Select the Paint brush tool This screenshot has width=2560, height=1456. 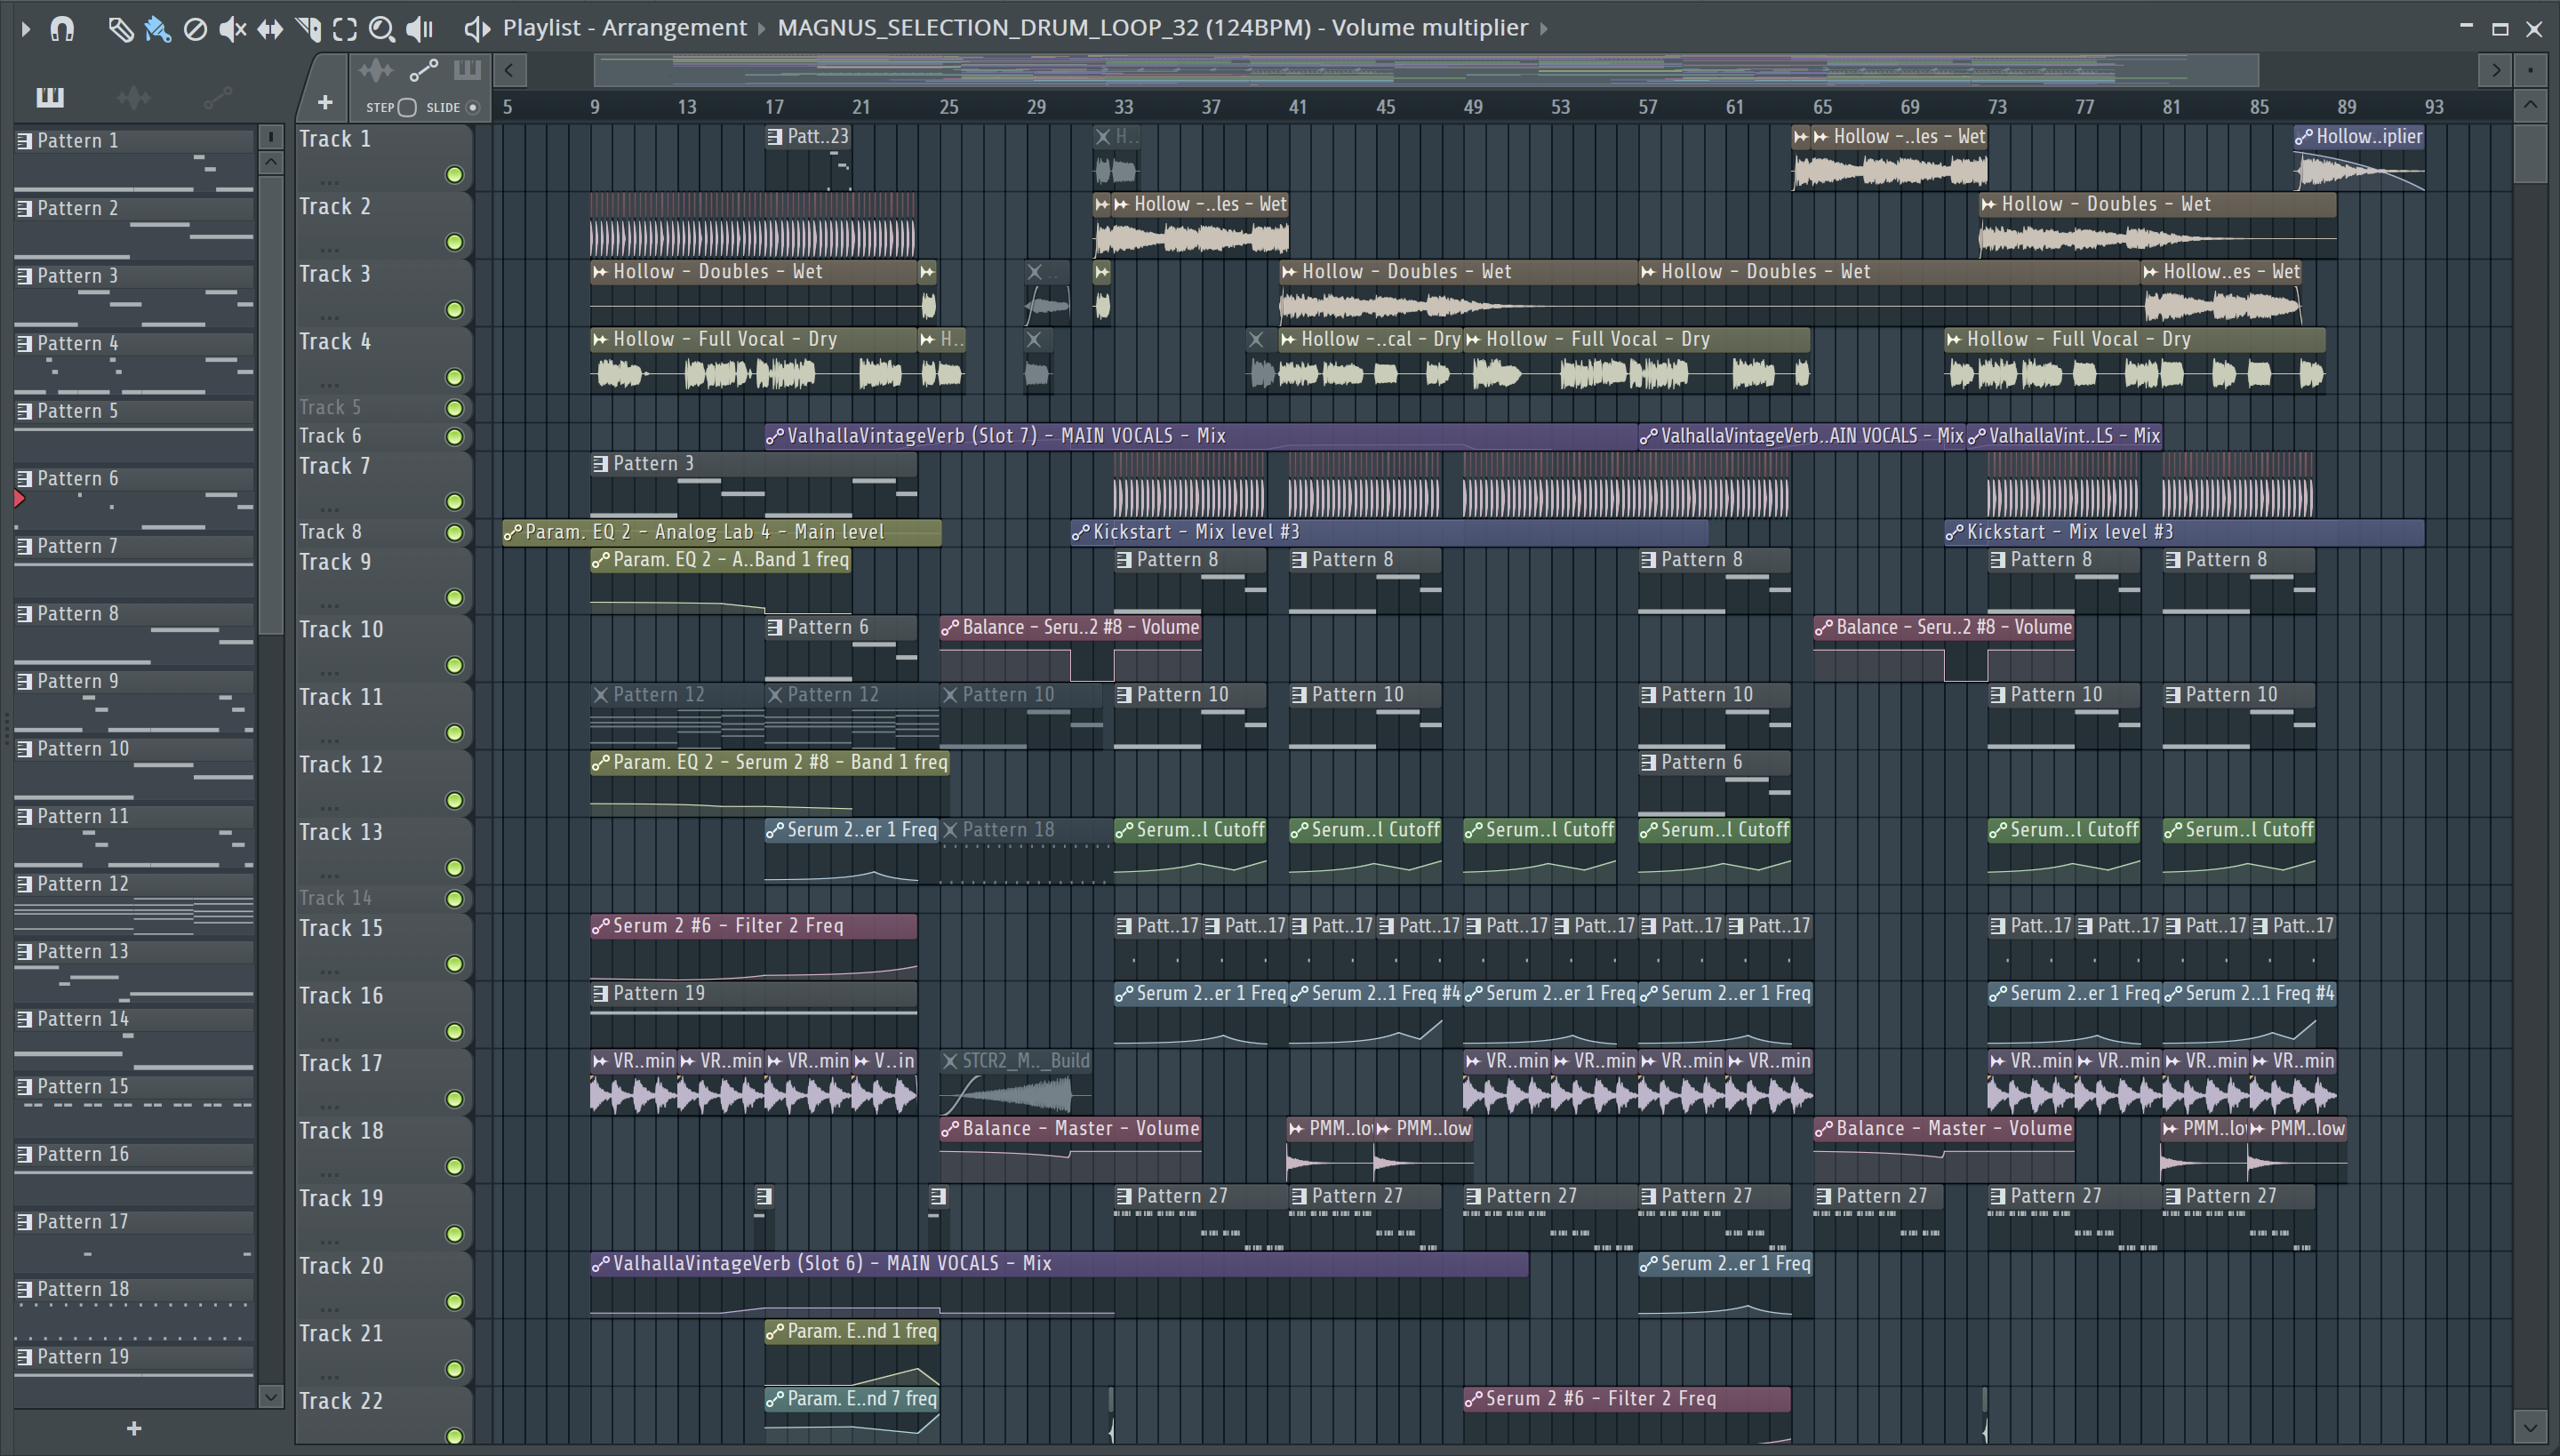(157, 29)
